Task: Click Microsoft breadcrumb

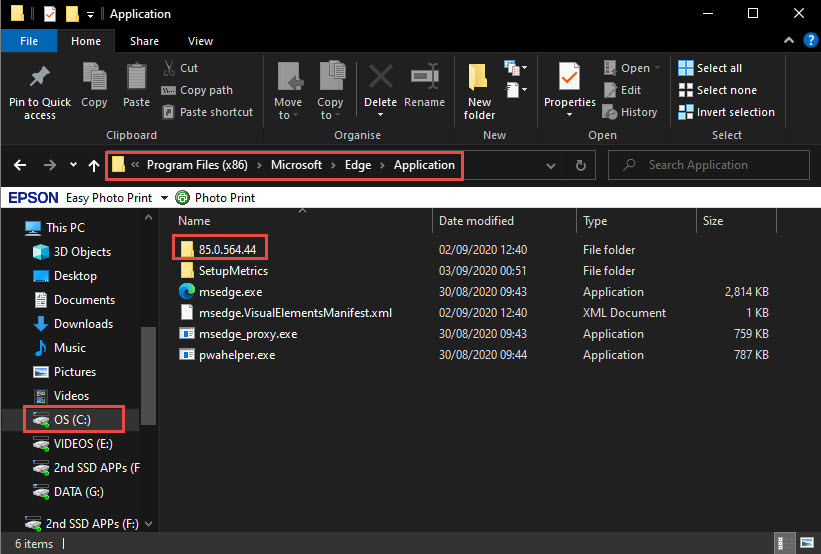Action: coord(296,165)
